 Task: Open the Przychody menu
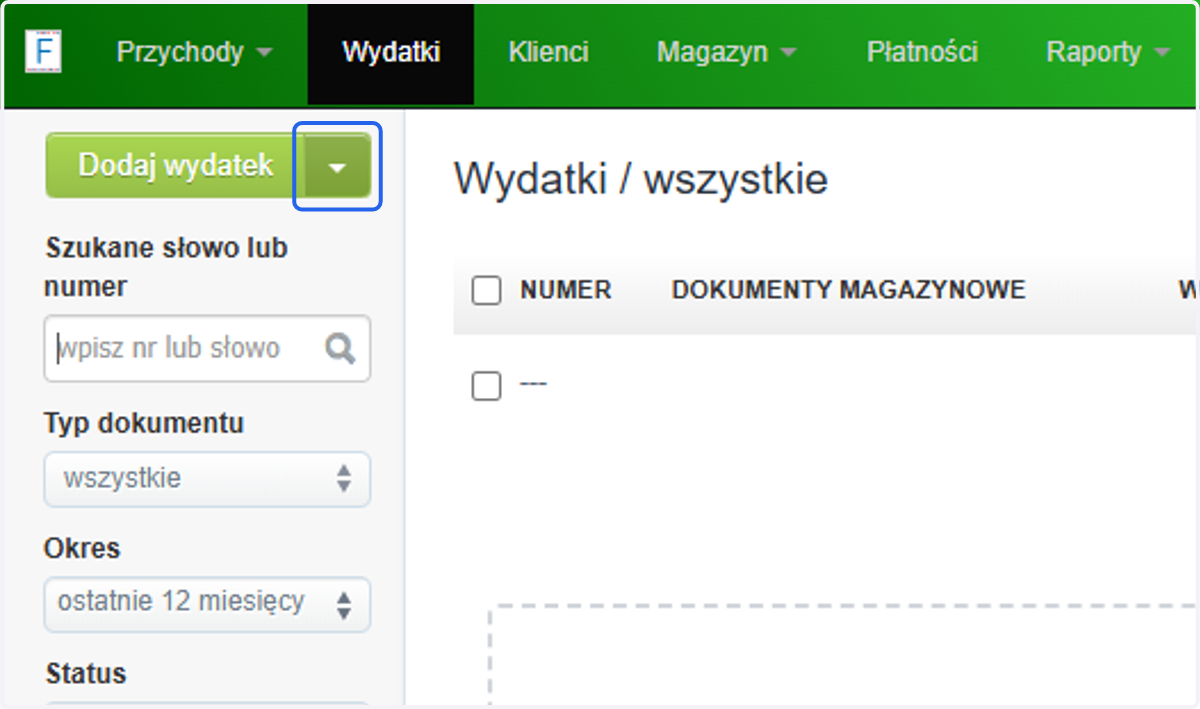[194, 52]
